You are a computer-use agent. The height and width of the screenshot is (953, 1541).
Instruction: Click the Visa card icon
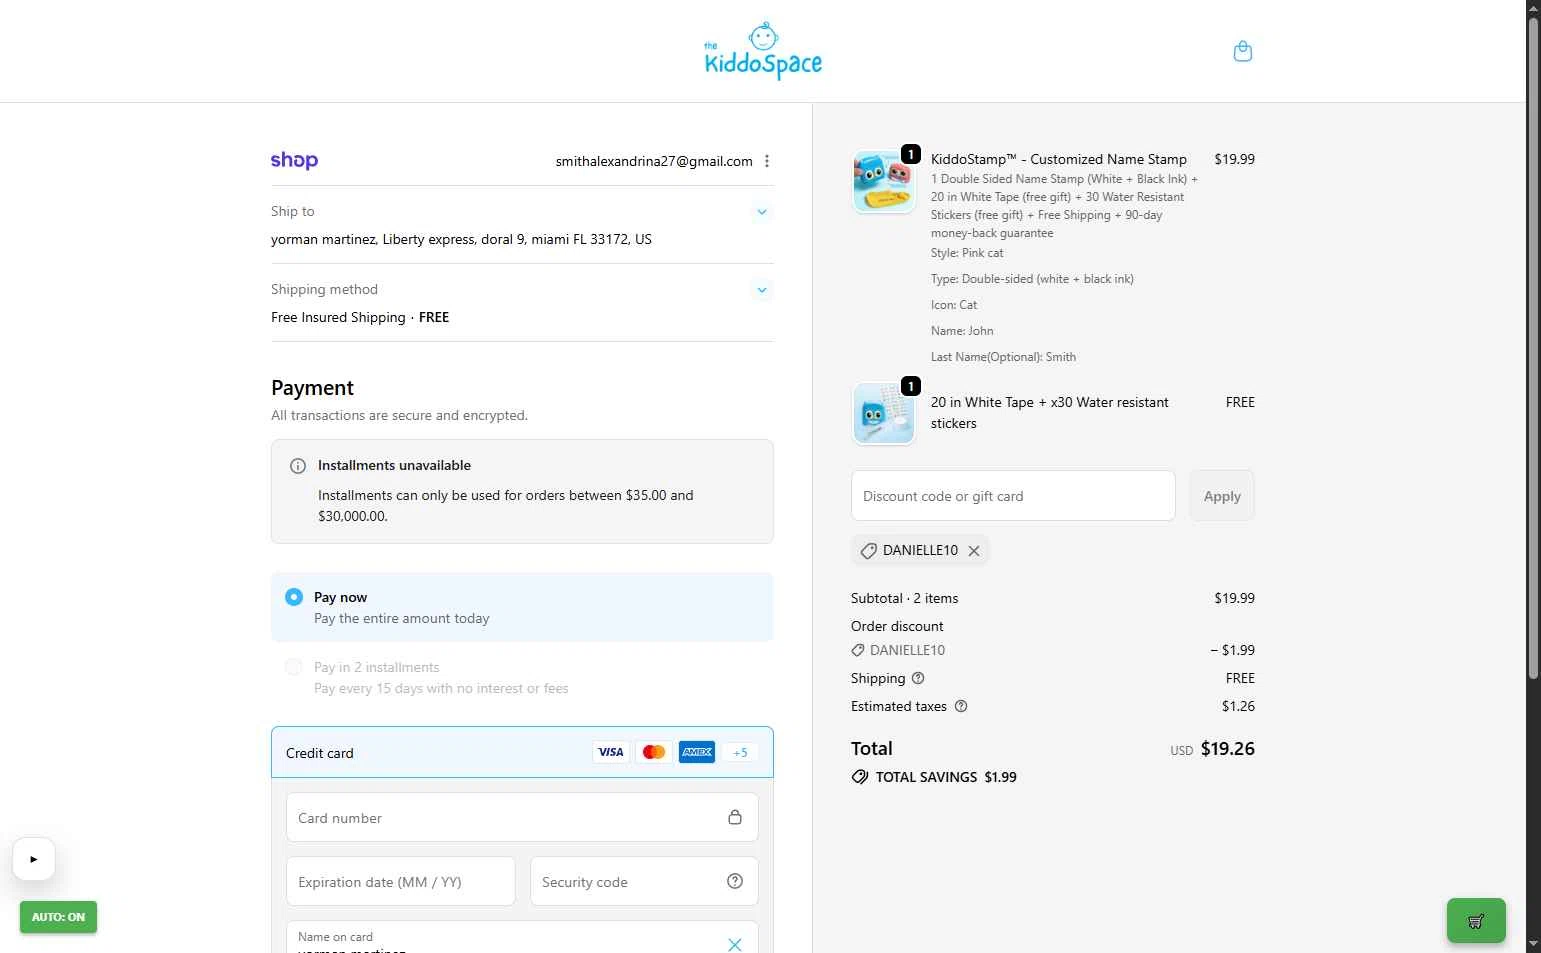(611, 752)
